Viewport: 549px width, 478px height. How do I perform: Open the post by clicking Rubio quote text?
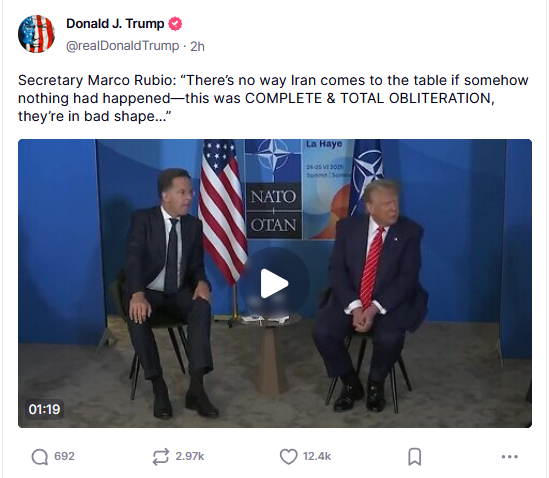tap(273, 98)
